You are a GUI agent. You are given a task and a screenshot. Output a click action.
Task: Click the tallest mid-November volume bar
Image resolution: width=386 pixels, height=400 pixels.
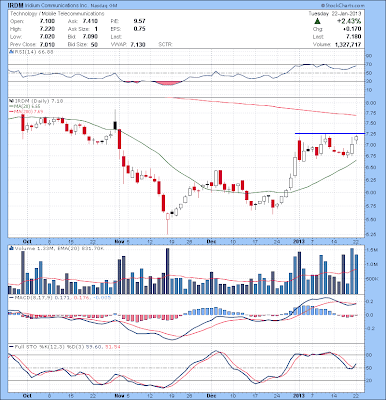[167, 271]
